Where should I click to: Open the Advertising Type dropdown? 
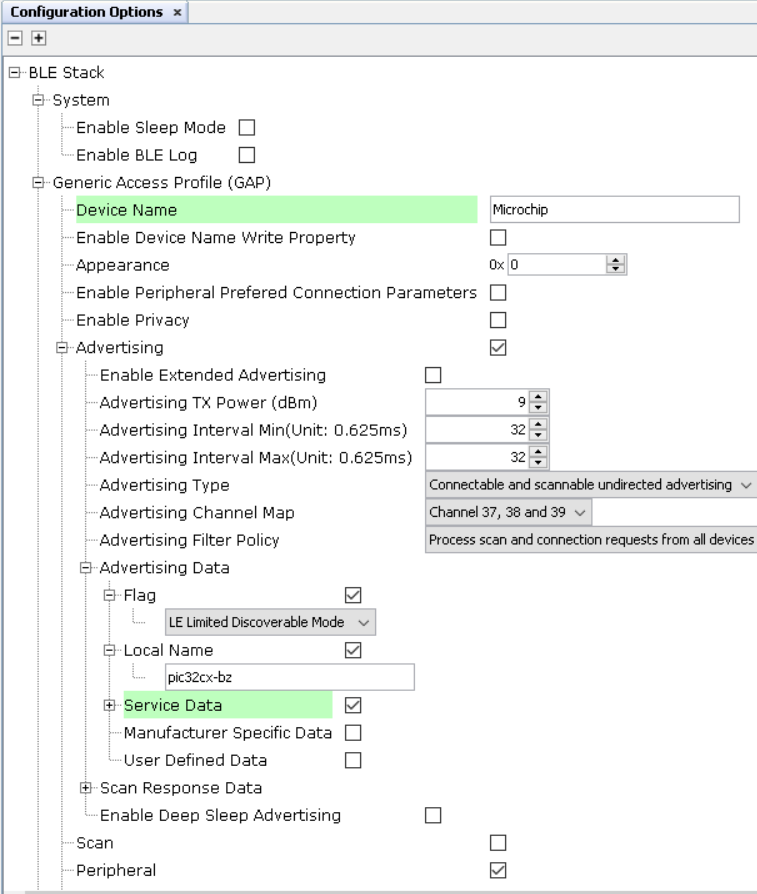point(591,485)
